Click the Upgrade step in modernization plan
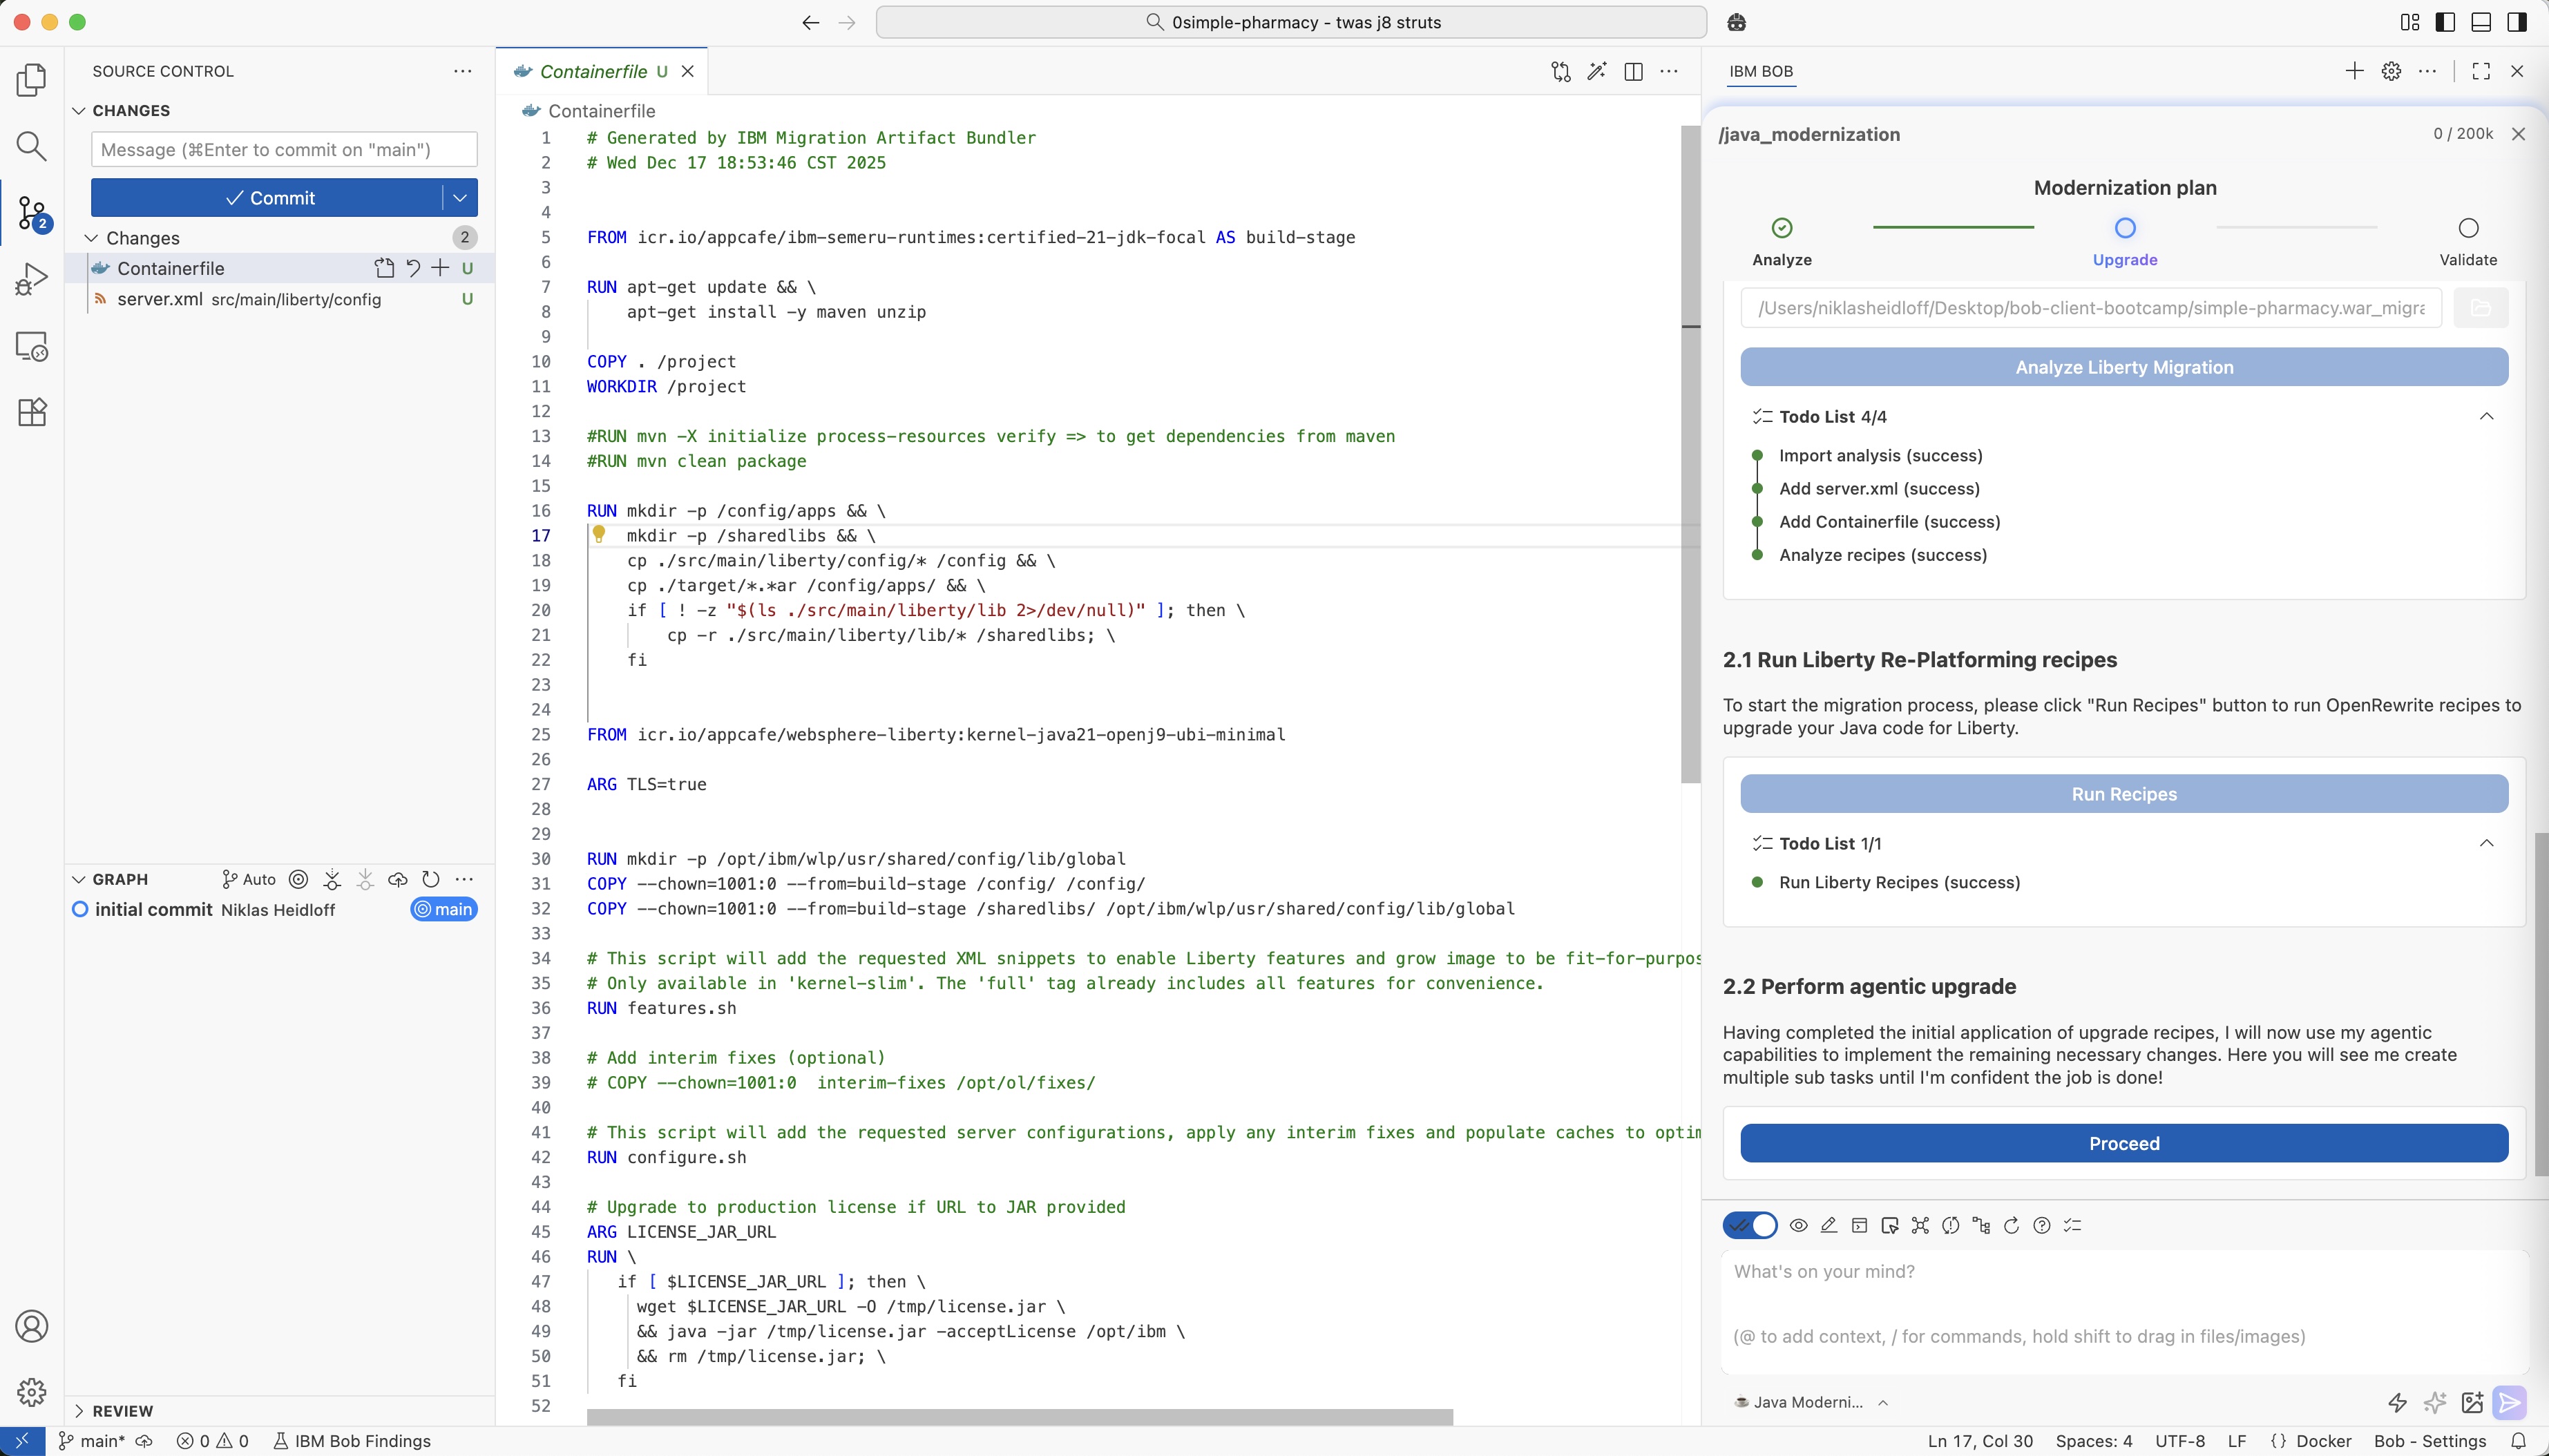Screen dimensions: 2549x1456 tap(2124, 229)
